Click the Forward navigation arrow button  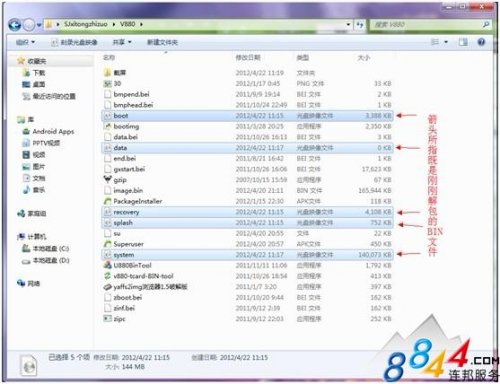click(29, 25)
